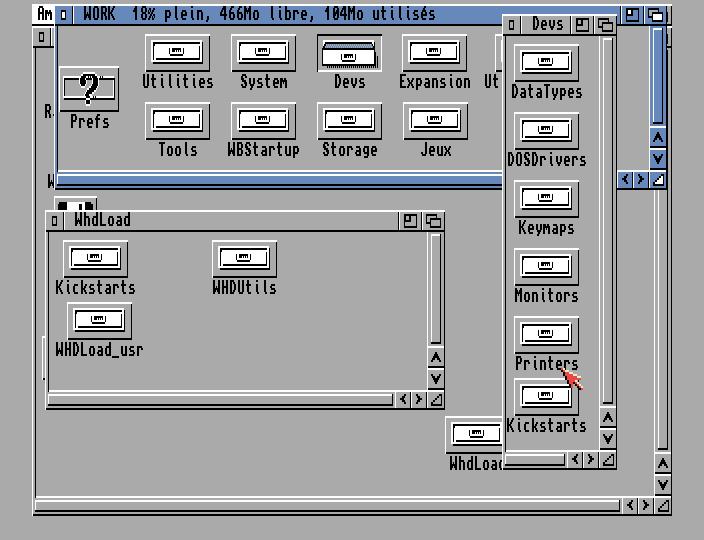Click the depth gadget of the WORK window
The image size is (704, 540).
tap(656, 15)
